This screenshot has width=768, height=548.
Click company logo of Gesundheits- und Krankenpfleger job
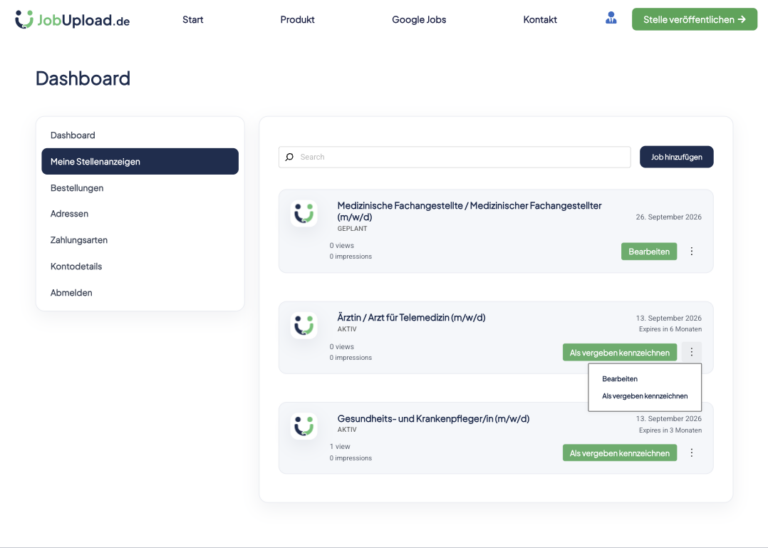pos(304,426)
